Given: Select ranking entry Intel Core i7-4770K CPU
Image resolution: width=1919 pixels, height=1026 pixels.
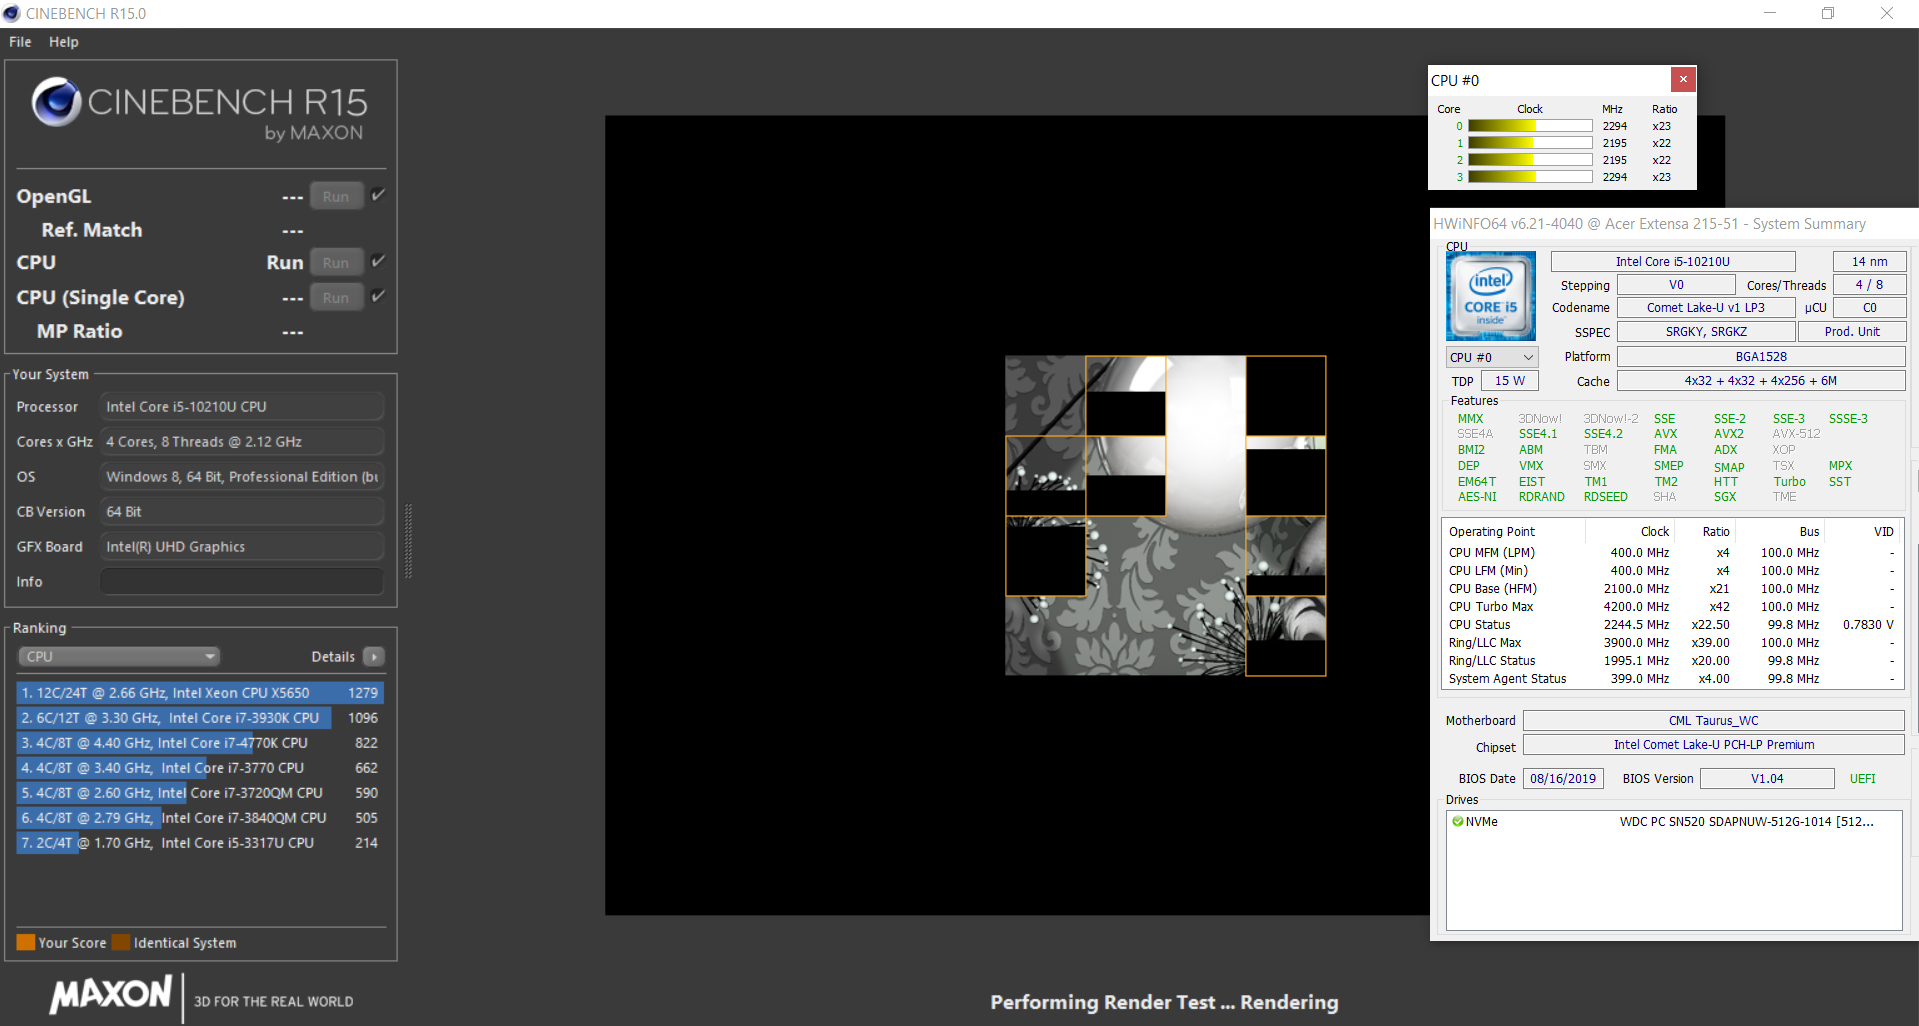Looking at the screenshot, I should point(200,743).
